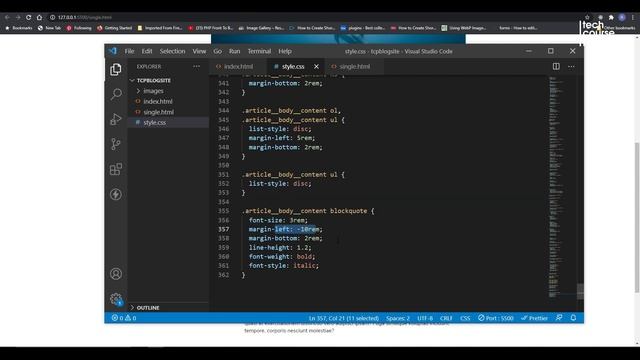Open the Selection menu
This screenshot has height=360, width=640.
click(172, 51)
